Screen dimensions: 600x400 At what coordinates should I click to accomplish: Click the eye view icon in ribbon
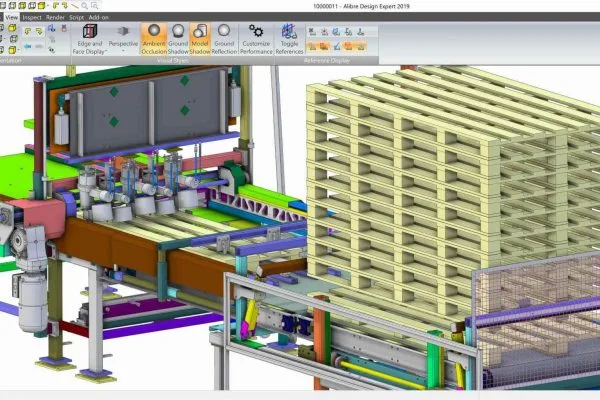click(x=51, y=50)
